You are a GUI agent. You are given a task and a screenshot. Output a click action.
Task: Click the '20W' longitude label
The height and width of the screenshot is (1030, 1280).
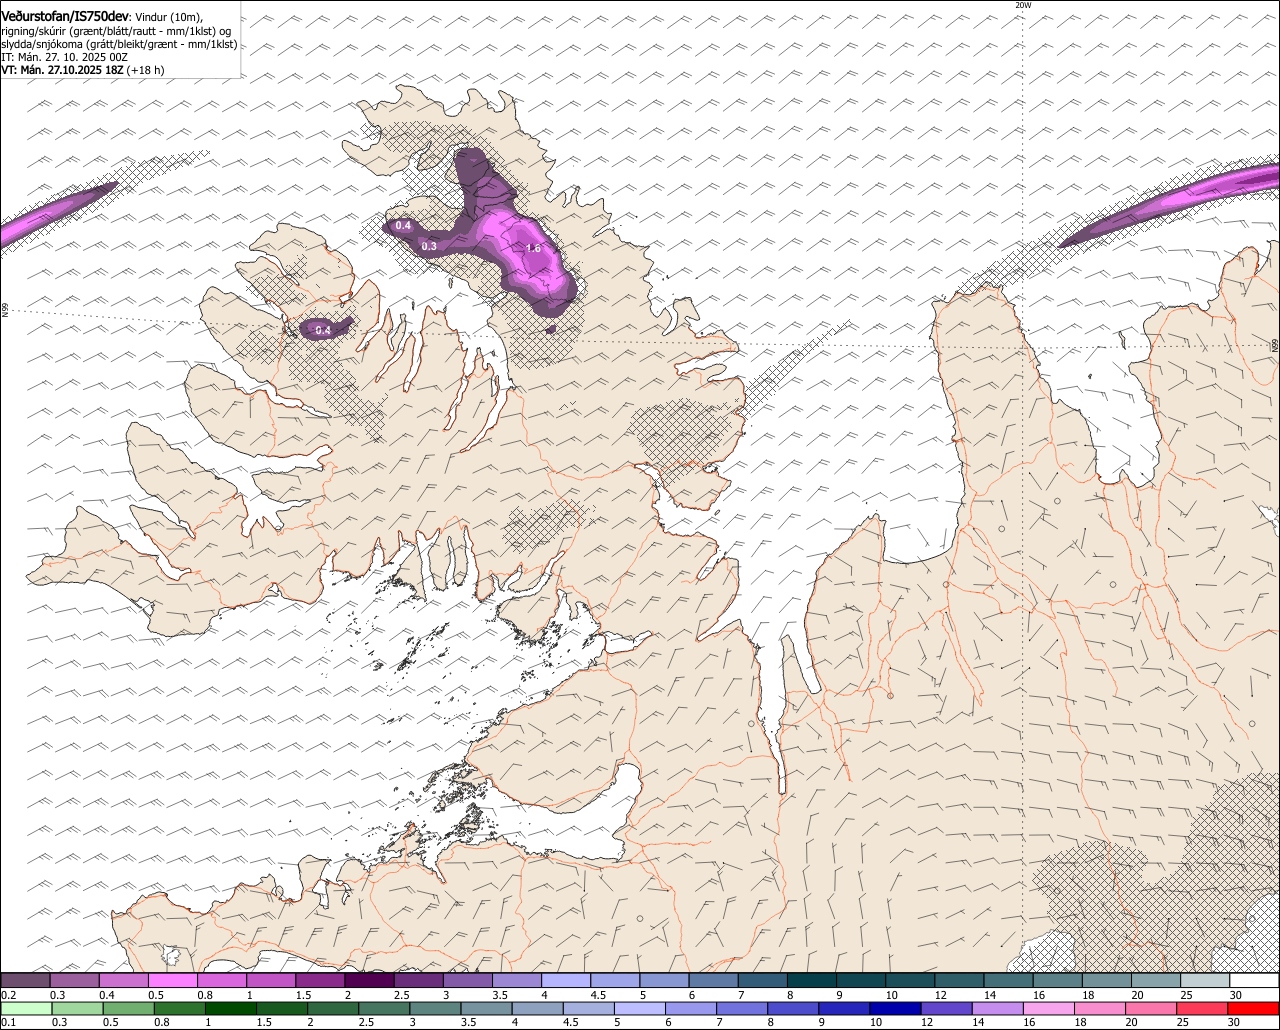[x=1022, y=5]
